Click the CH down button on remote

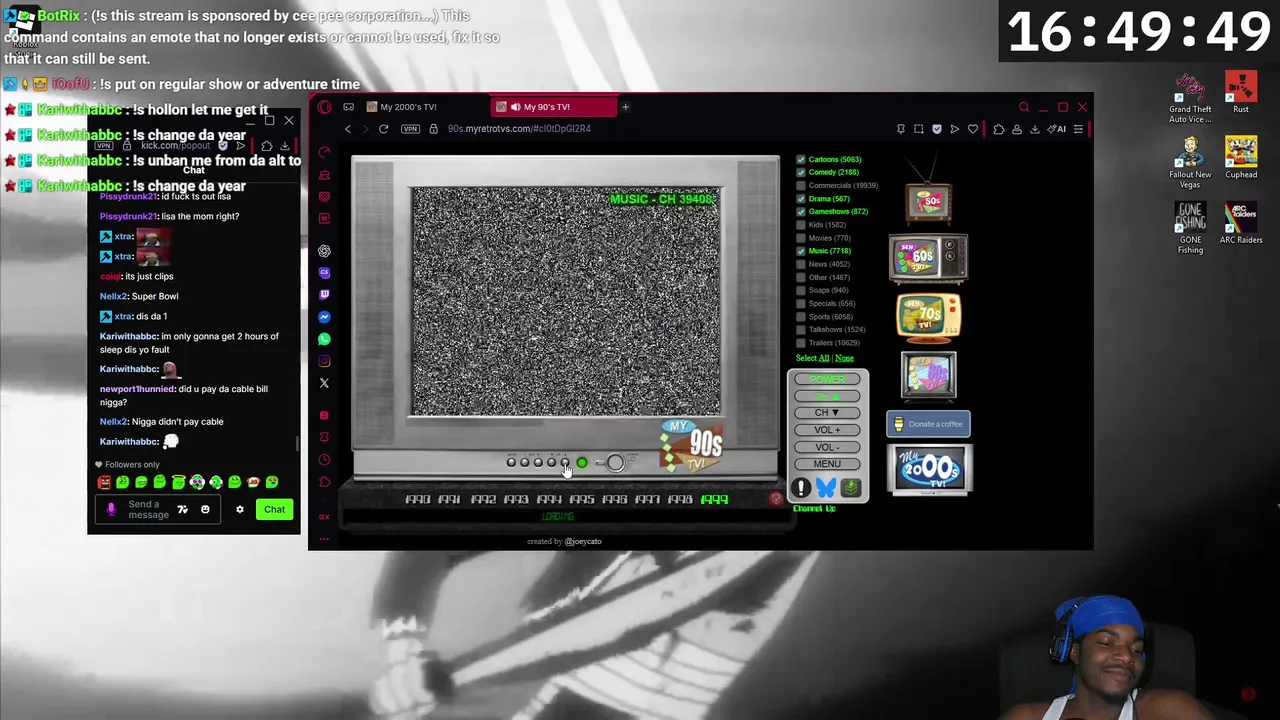[x=827, y=413]
